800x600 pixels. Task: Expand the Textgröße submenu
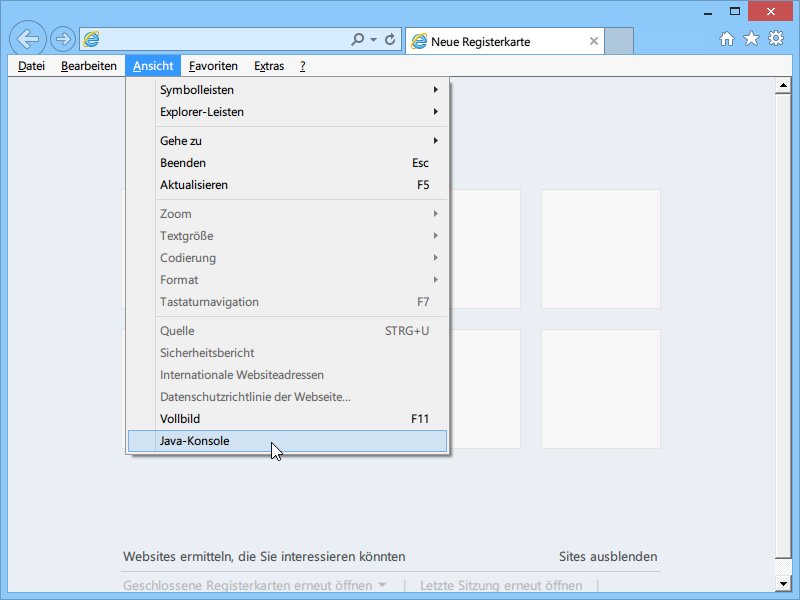point(287,236)
